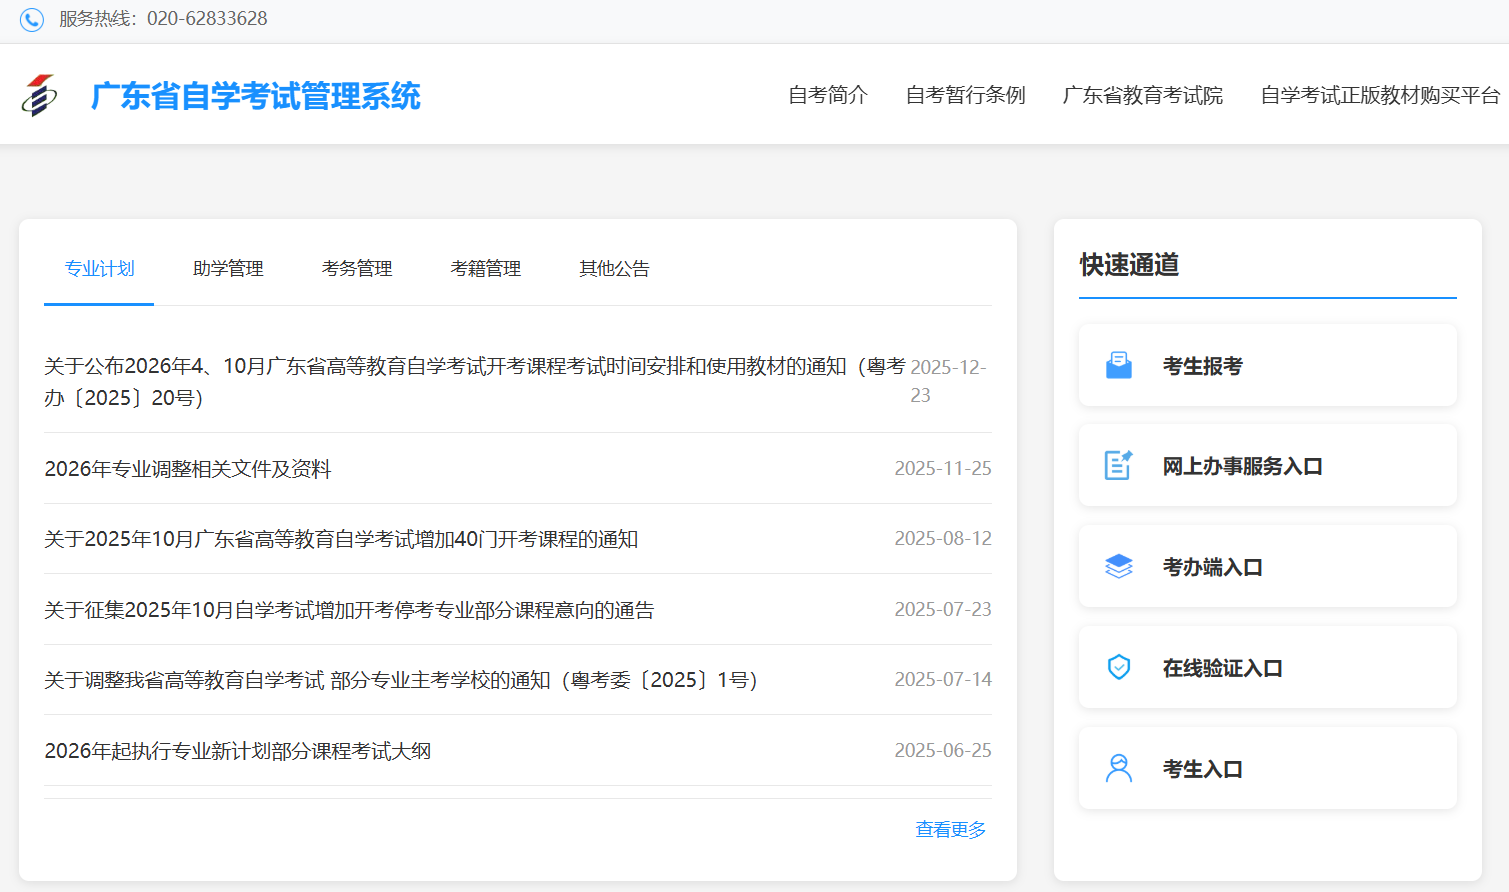Click the 查看更多 link
This screenshot has height=892, width=1509.
click(x=948, y=829)
